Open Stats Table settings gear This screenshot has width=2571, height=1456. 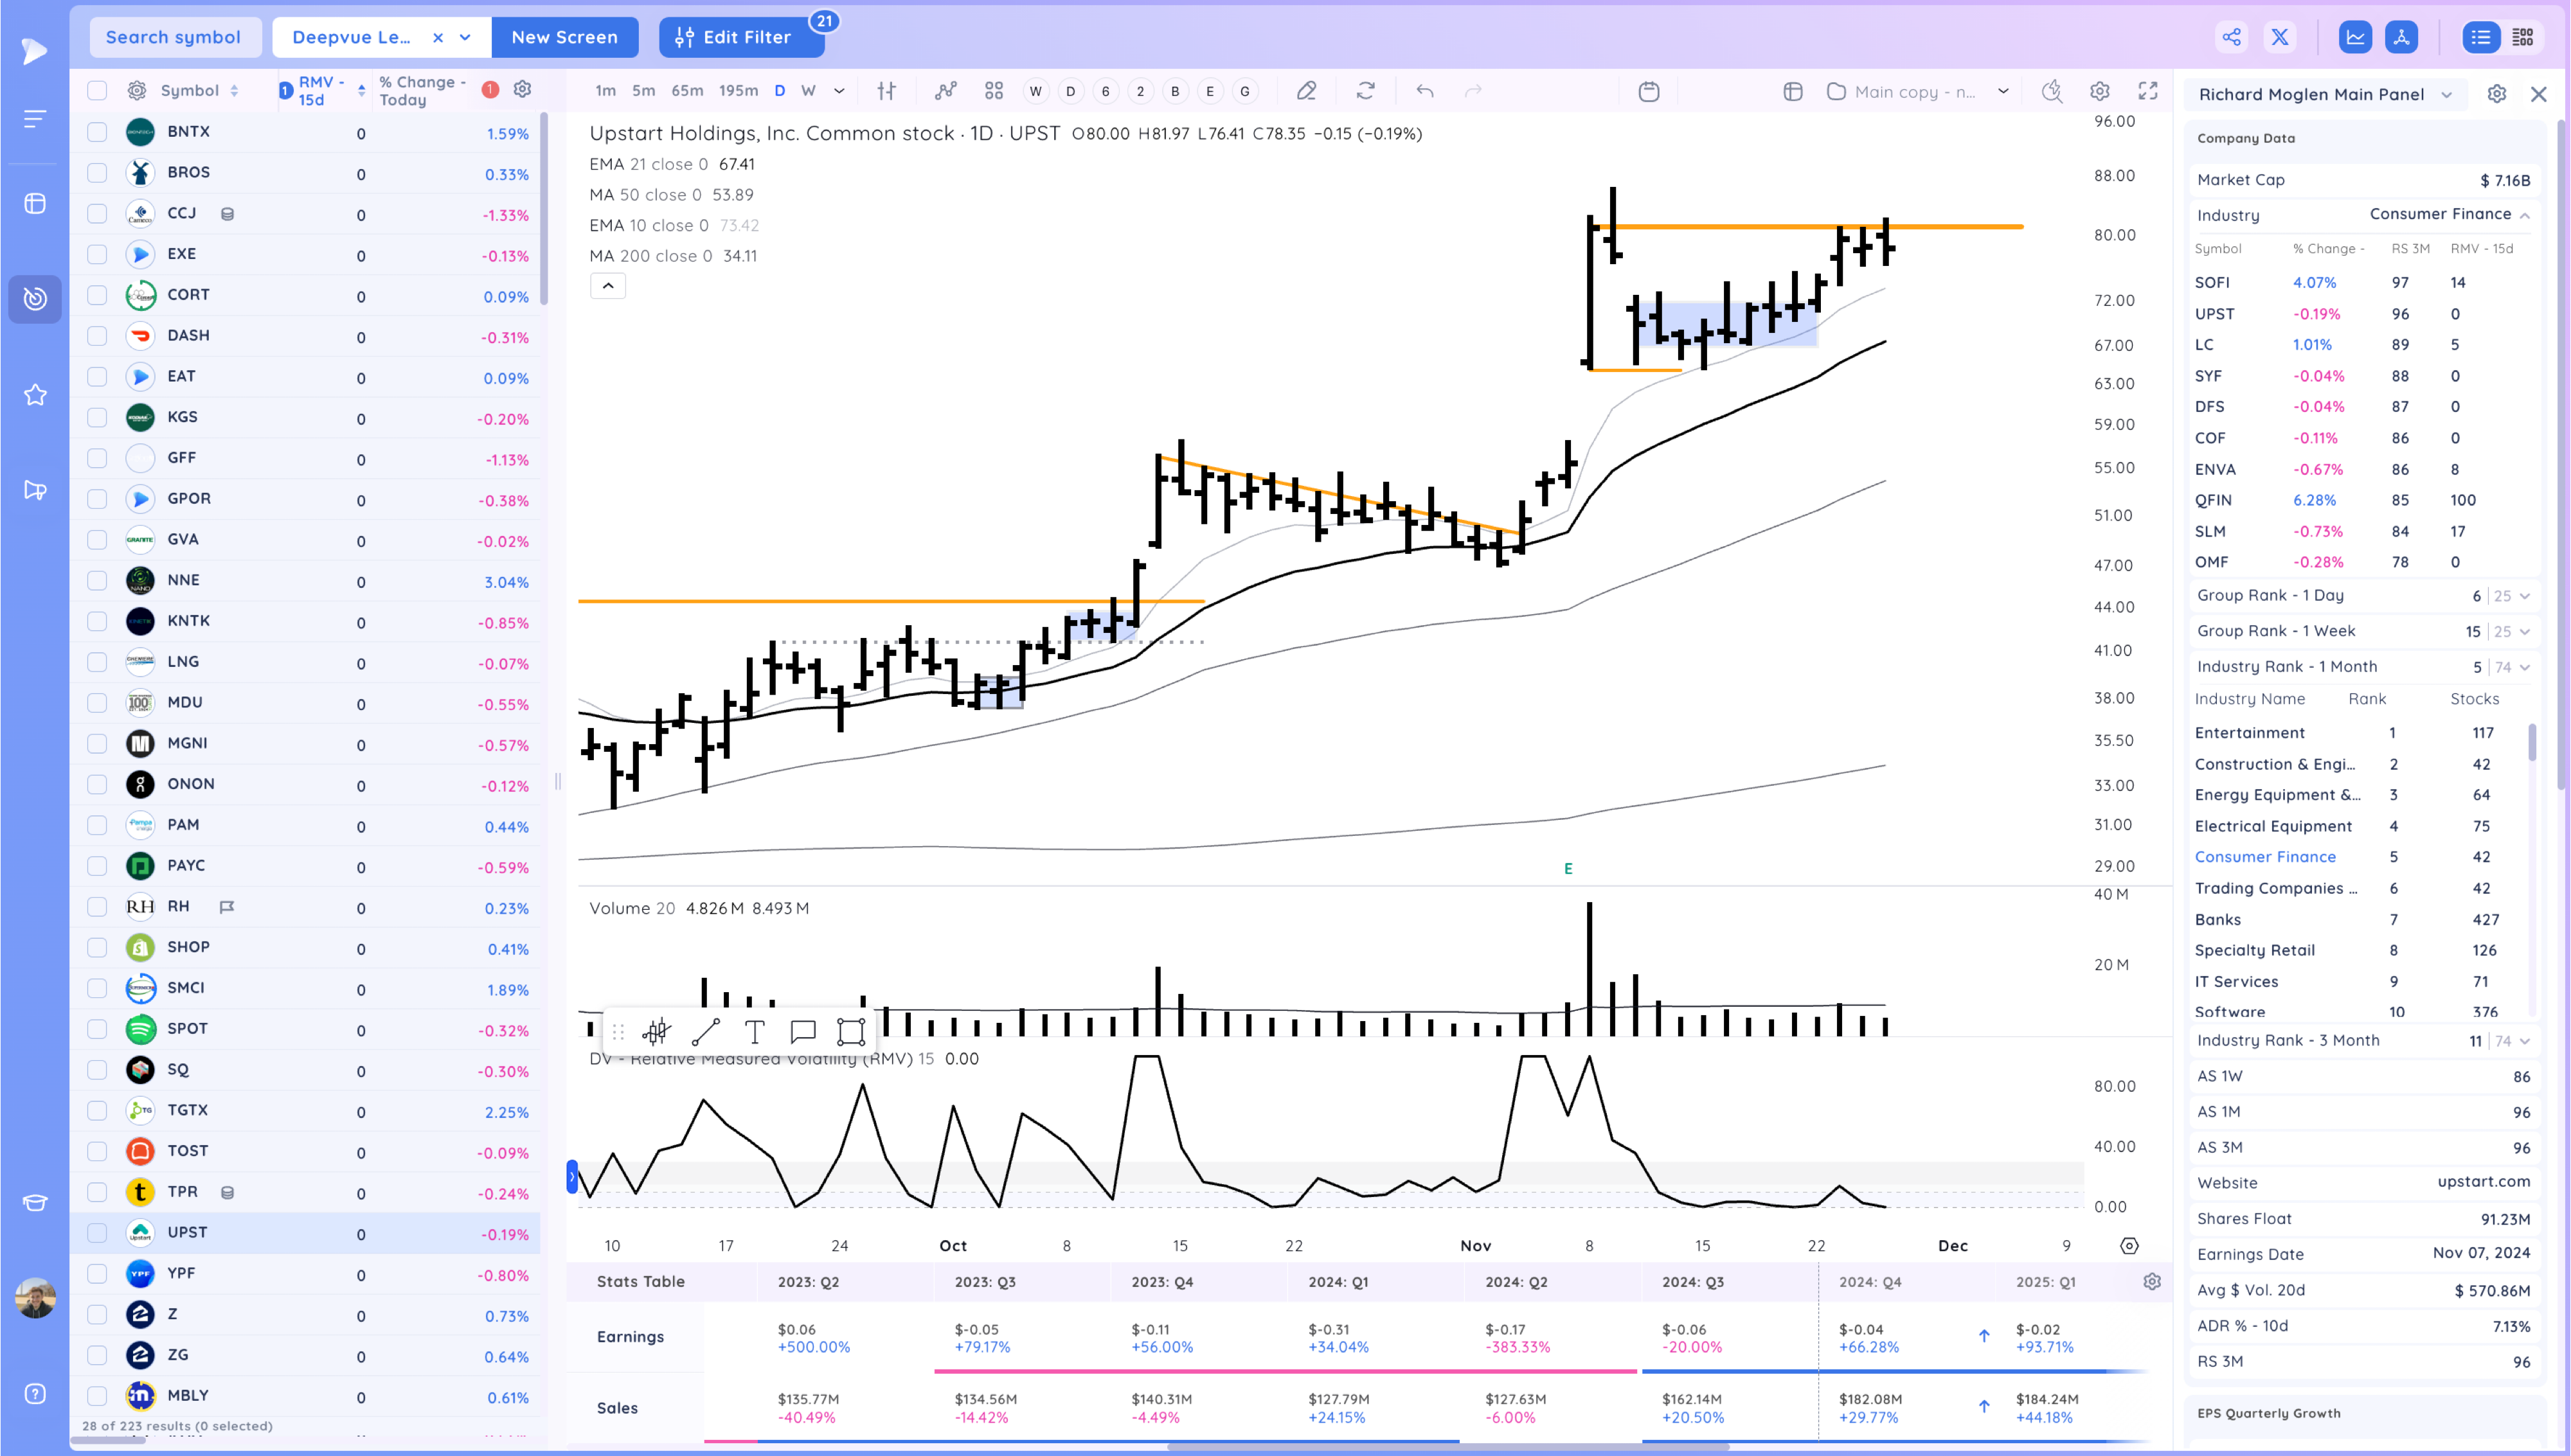(2152, 1282)
